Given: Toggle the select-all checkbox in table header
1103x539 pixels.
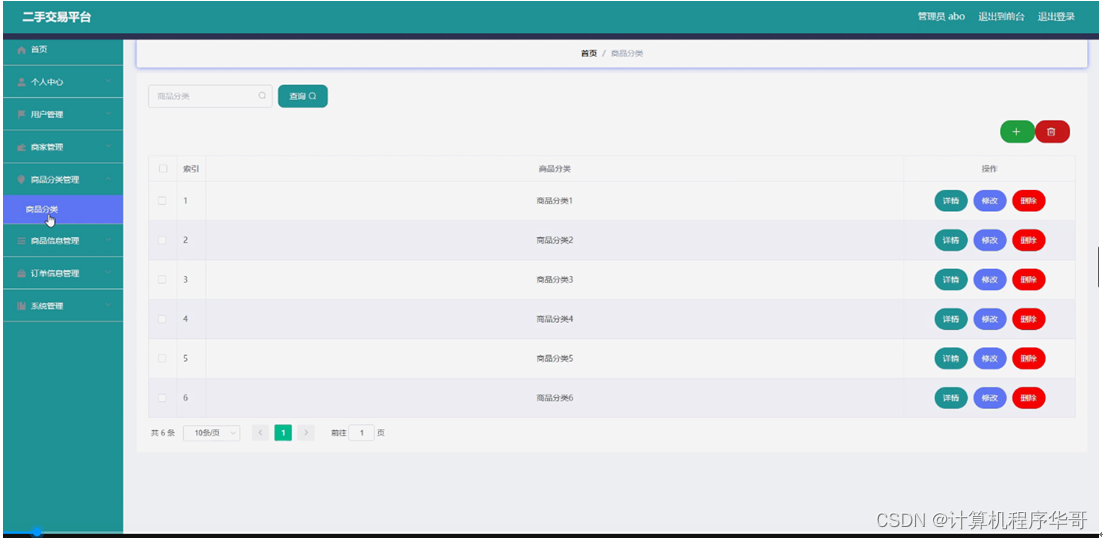Looking at the screenshot, I should pyautogui.click(x=162, y=169).
